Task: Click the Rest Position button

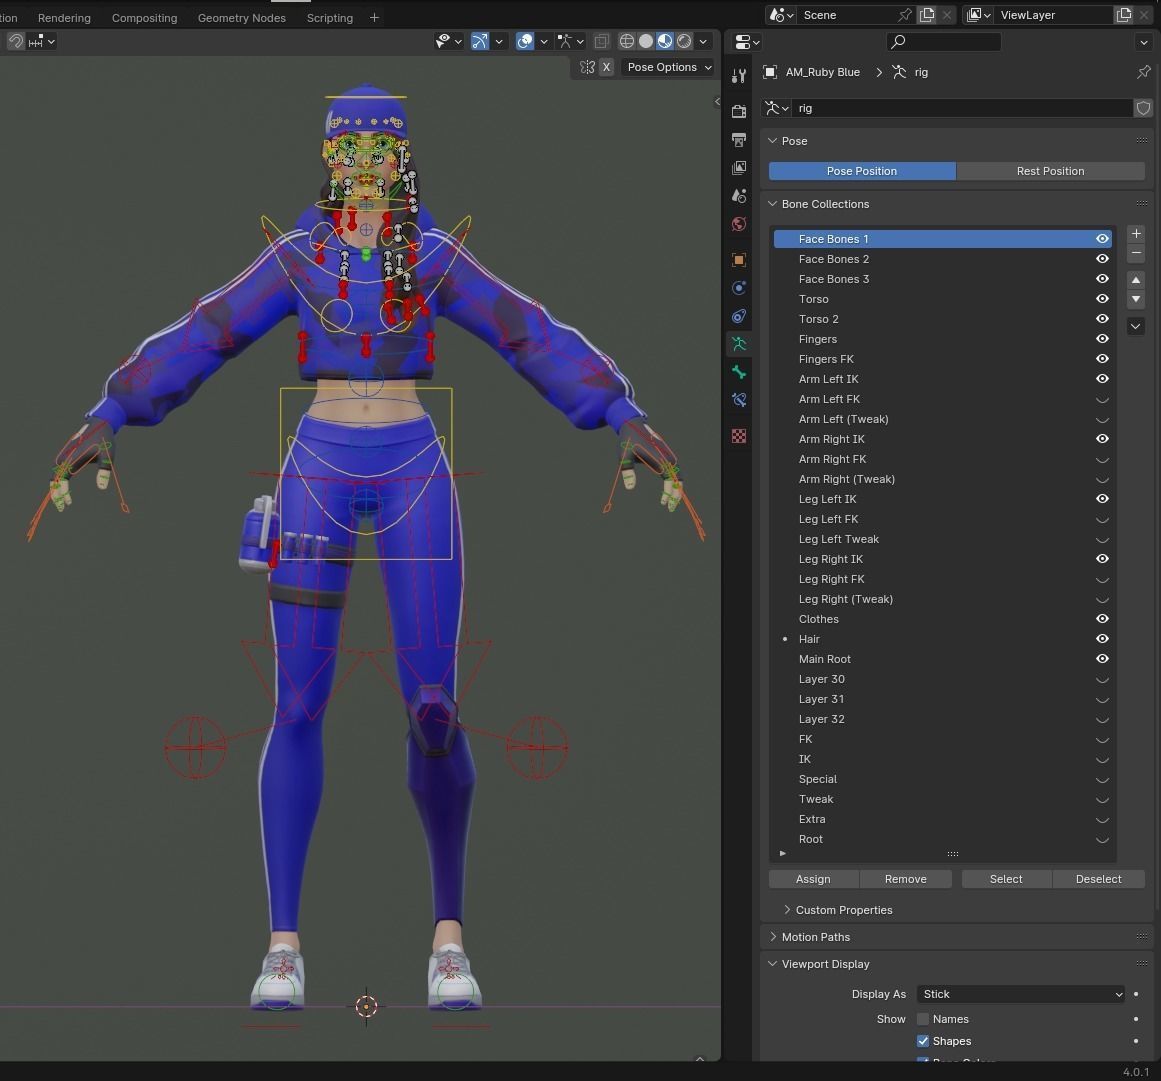Action: click(x=1050, y=171)
